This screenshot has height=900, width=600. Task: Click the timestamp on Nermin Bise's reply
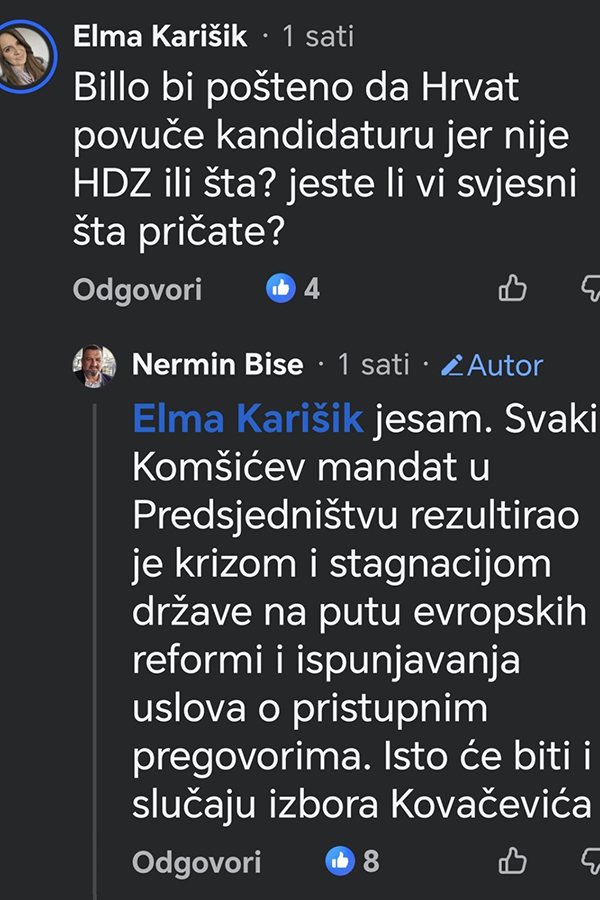[373, 365]
